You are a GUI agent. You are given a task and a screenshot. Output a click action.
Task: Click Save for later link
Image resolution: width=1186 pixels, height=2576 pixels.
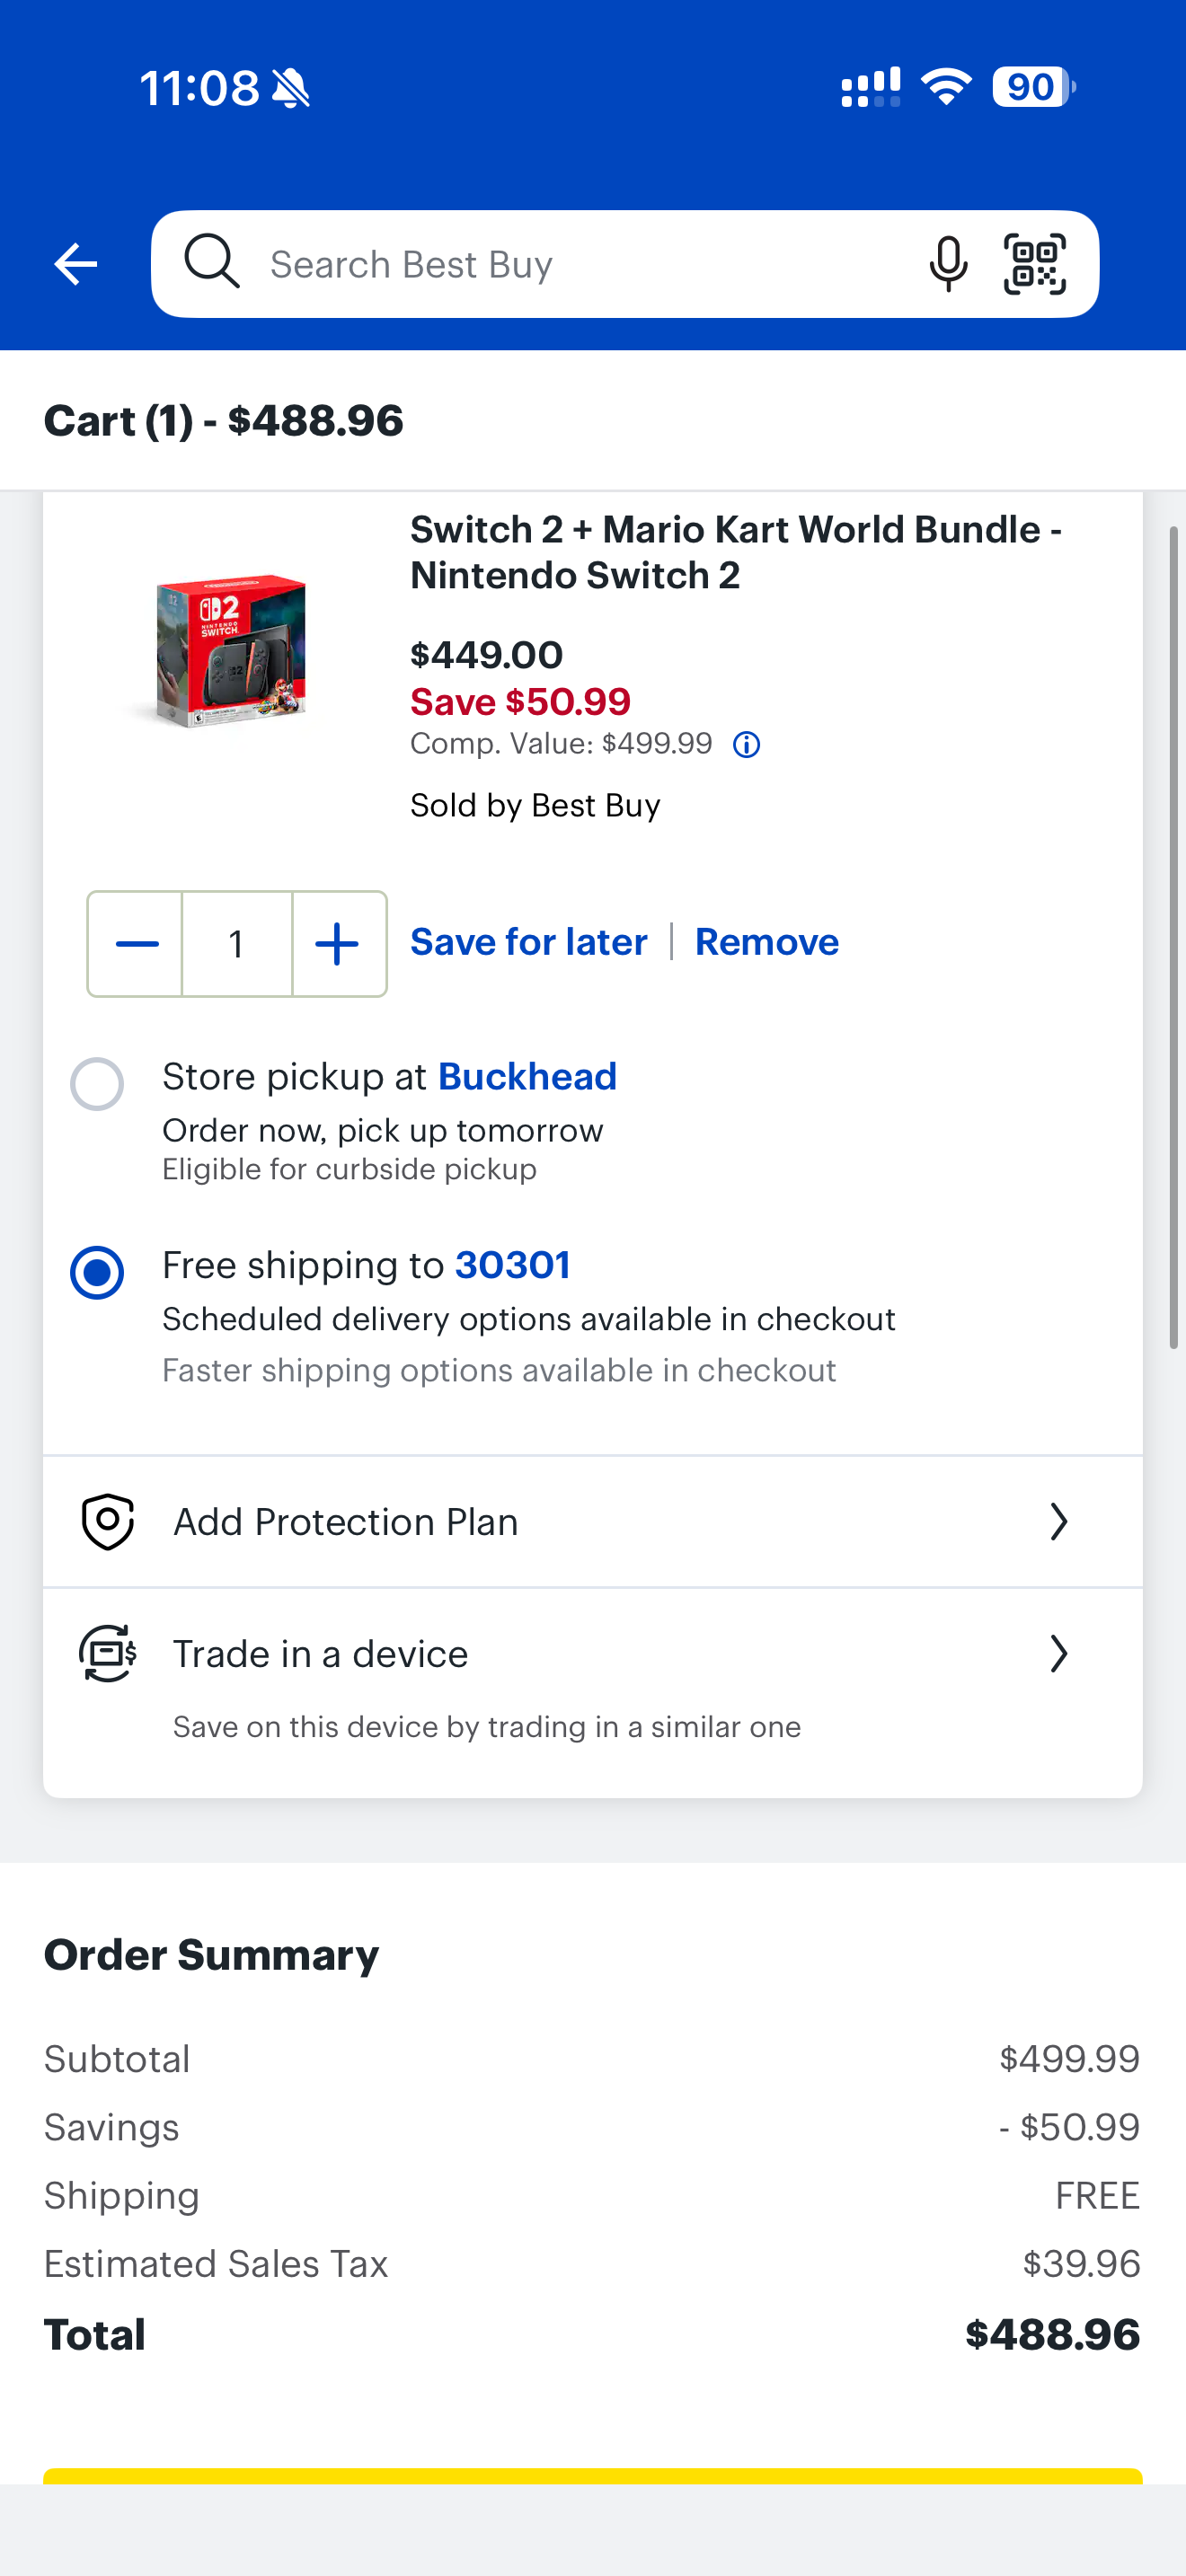(x=528, y=942)
